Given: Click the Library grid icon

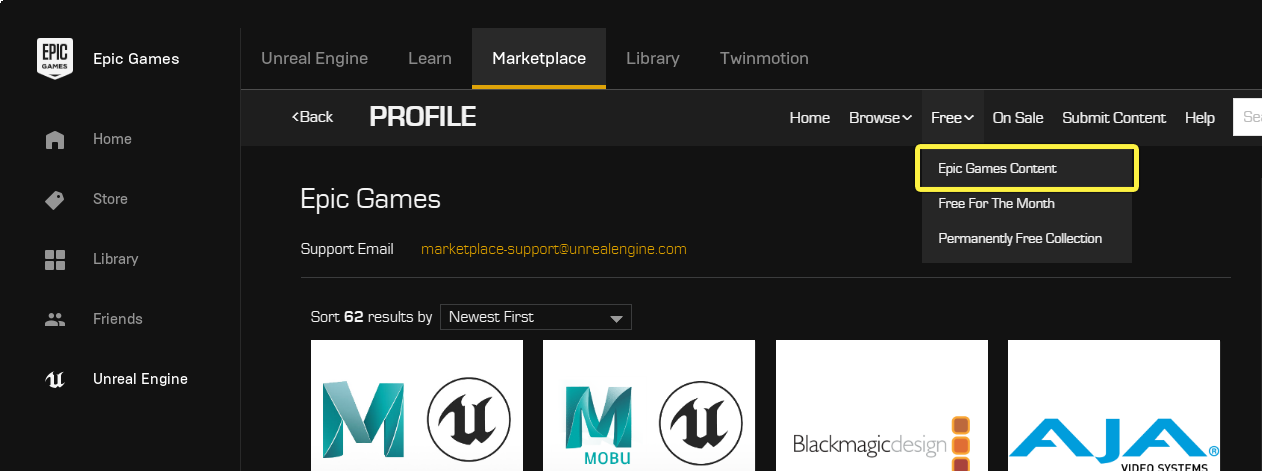Looking at the screenshot, I should click(x=55, y=259).
